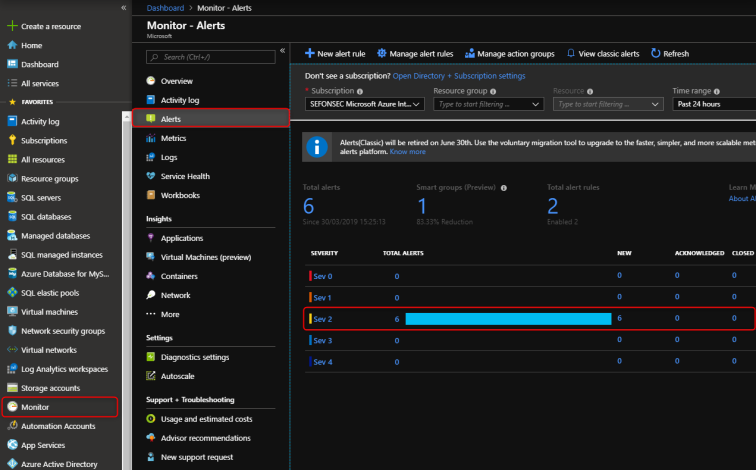Click the Diagnostics settings icon
756x470 pixels.
[x=151, y=357]
